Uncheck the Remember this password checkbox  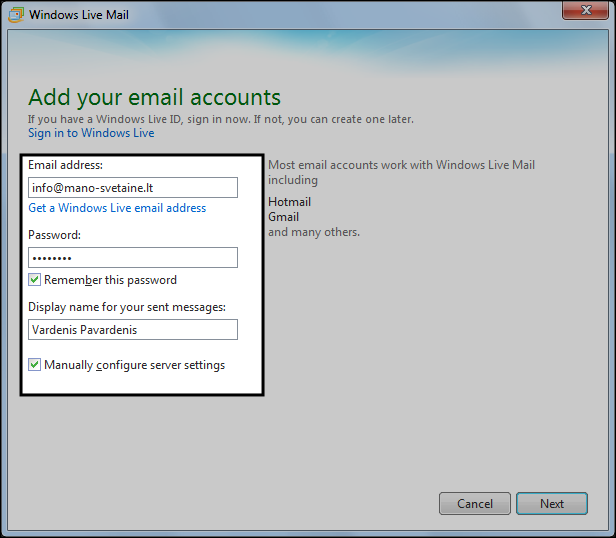[35, 280]
